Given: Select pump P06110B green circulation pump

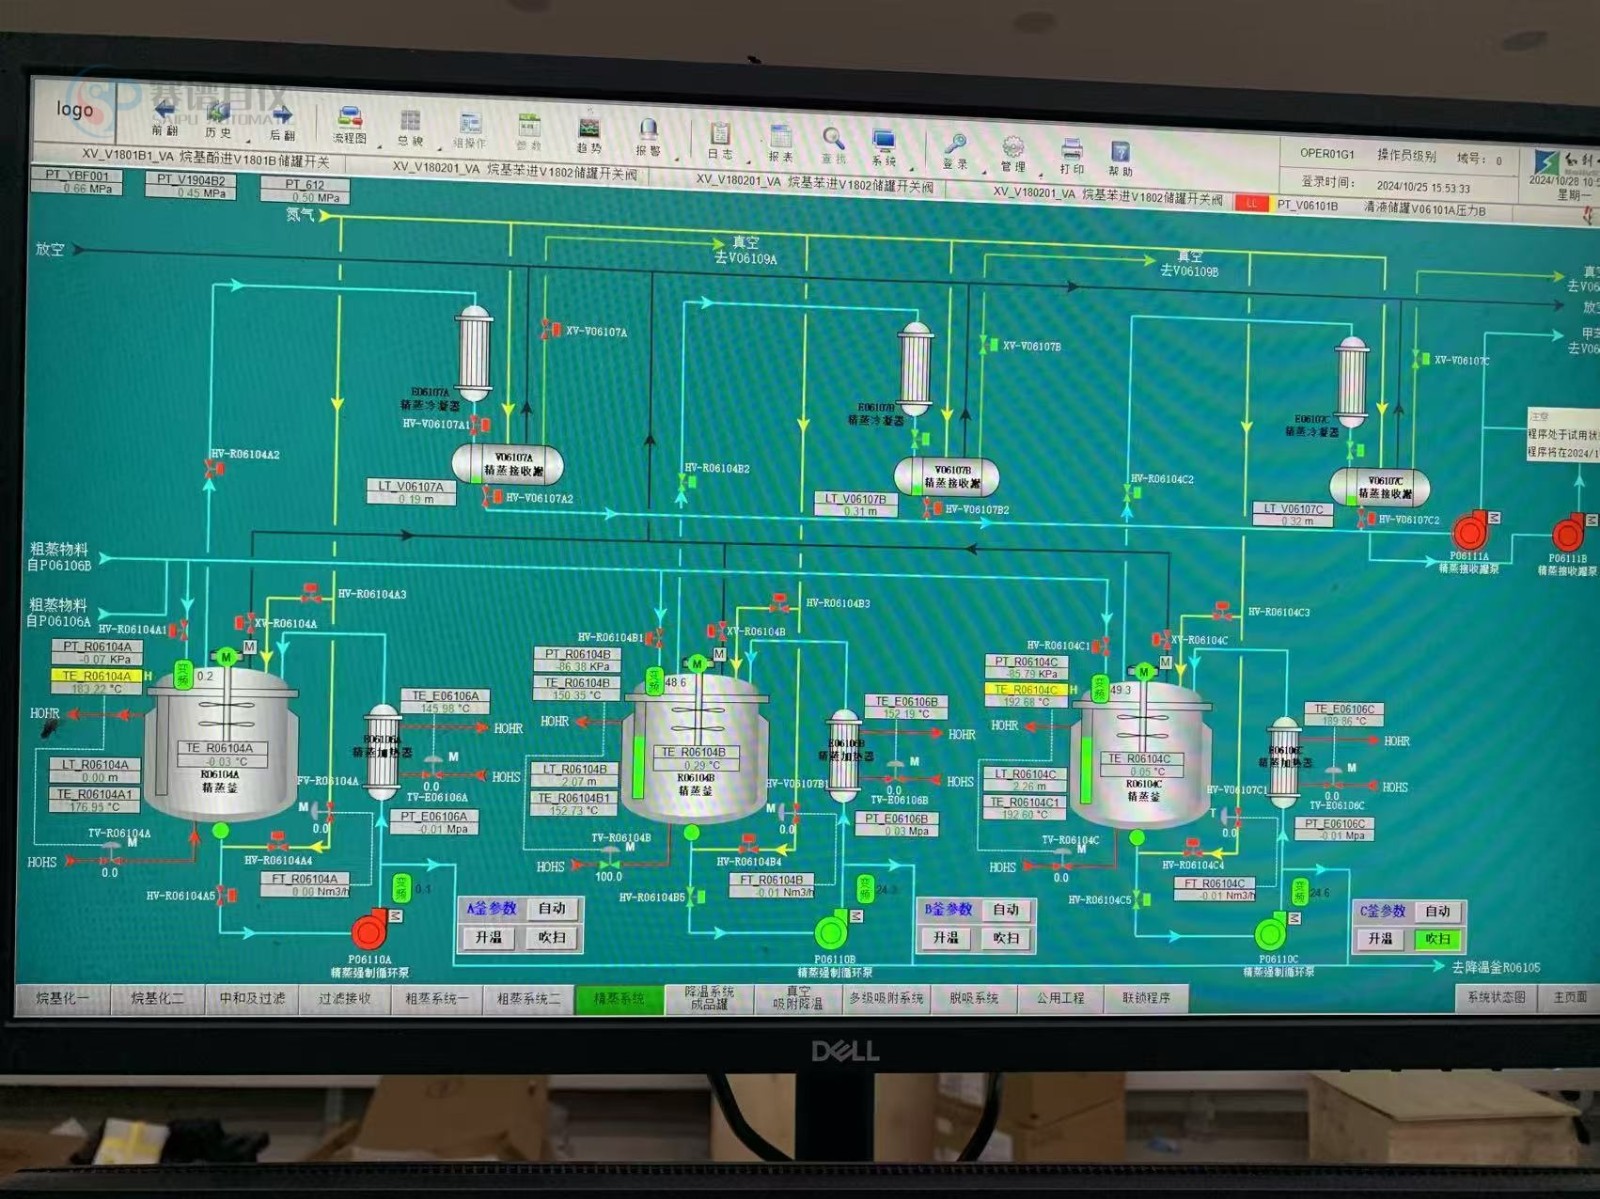Looking at the screenshot, I should (830, 933).
